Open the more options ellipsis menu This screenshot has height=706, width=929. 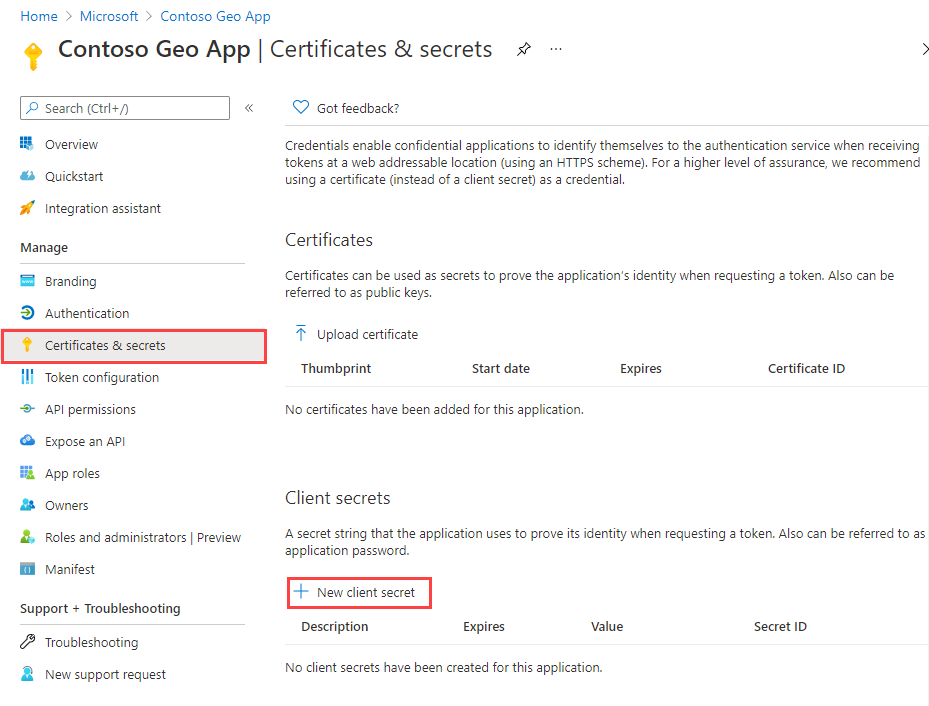click(556, 49)
